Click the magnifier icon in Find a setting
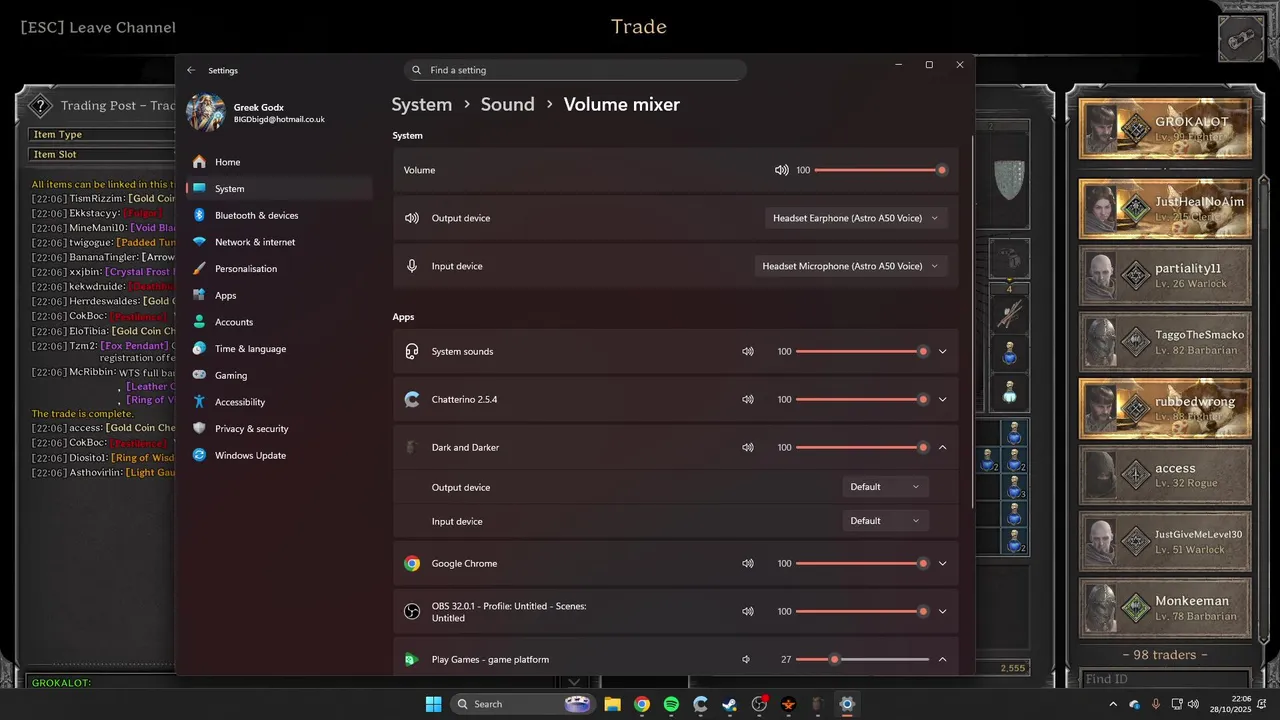Image resolution: width=1280 pixels, height=720 pixels. click(417, 70)
